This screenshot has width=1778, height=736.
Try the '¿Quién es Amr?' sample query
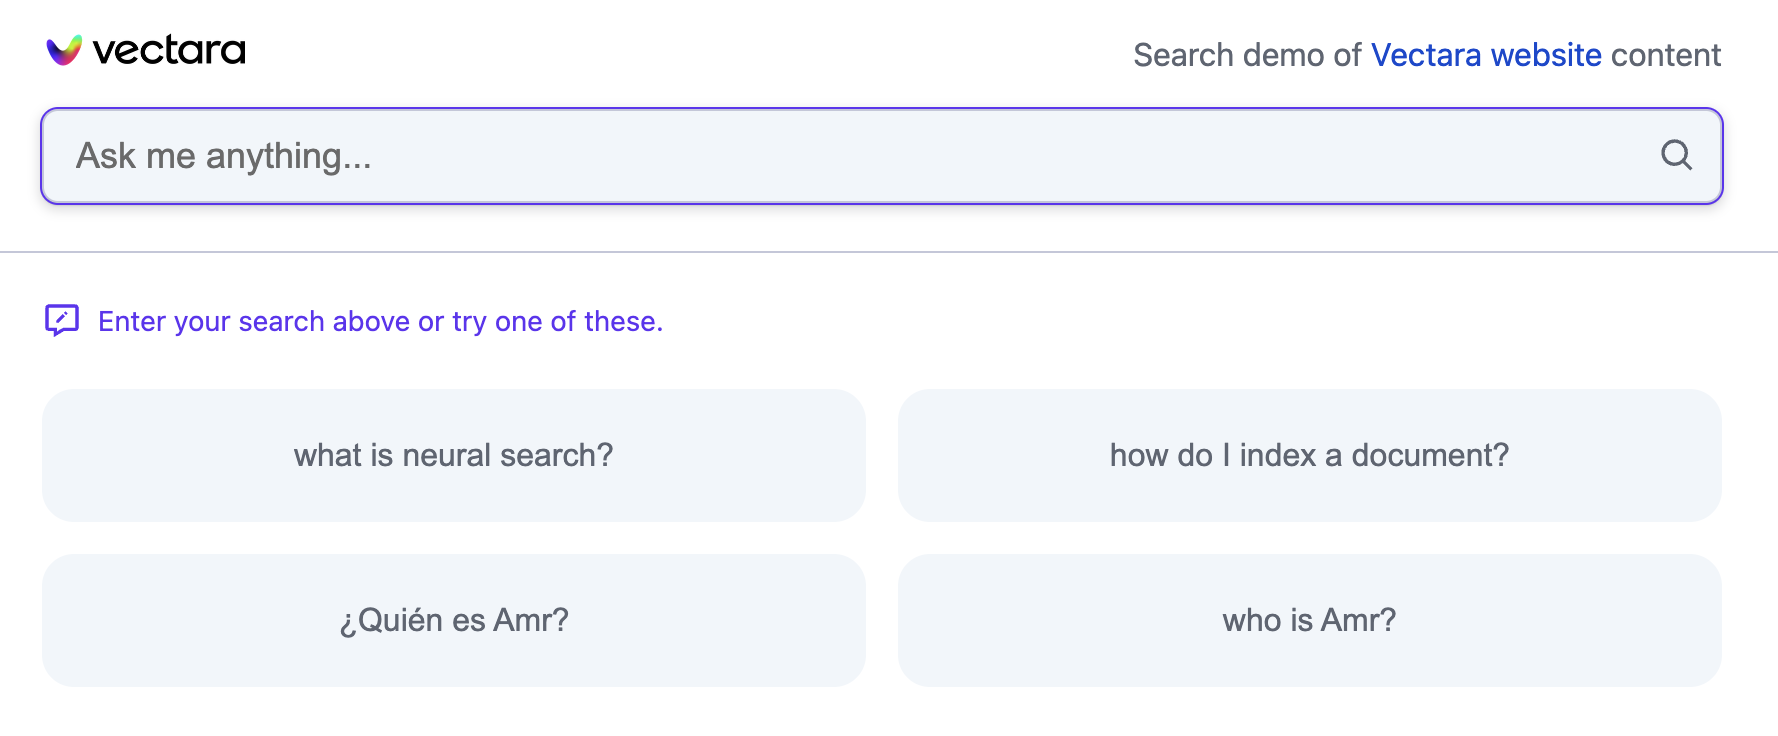(x=453, y=620)
